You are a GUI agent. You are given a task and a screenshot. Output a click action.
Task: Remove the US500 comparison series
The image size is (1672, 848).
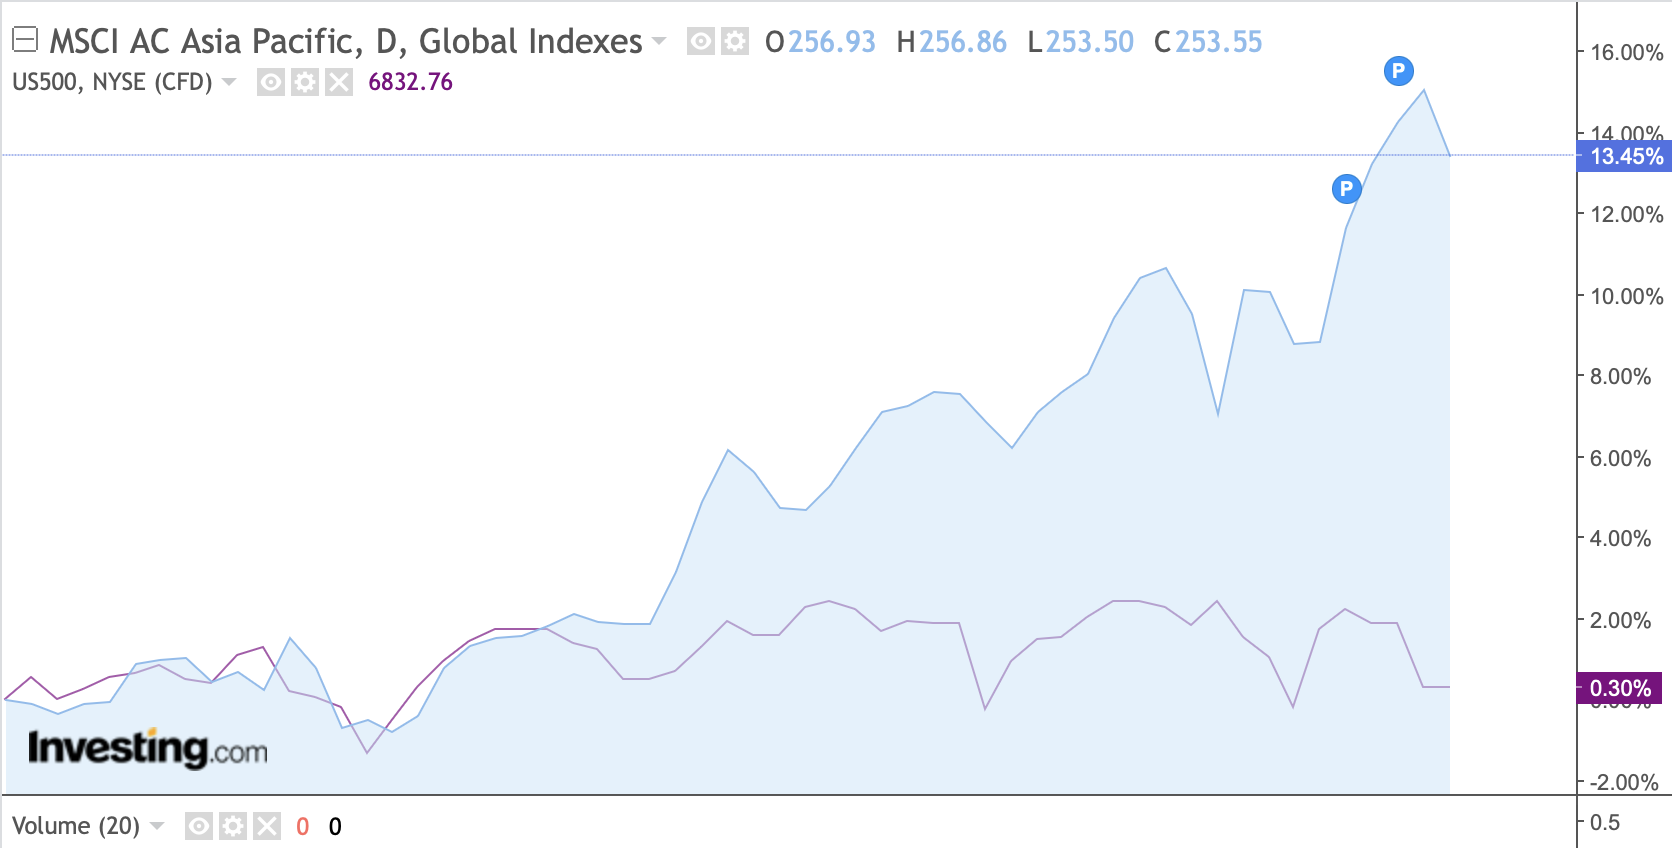coord(339,82)
